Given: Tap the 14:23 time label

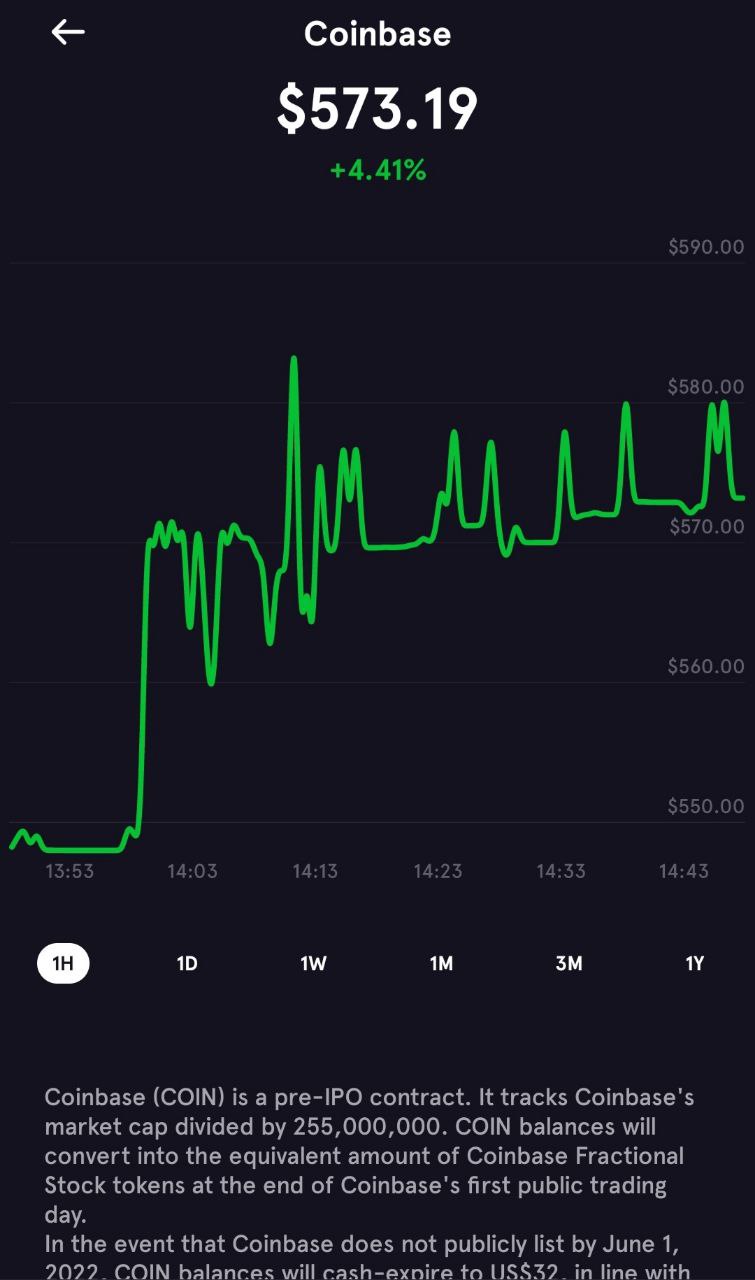Looking at the screenshot, I should (438, 871).
